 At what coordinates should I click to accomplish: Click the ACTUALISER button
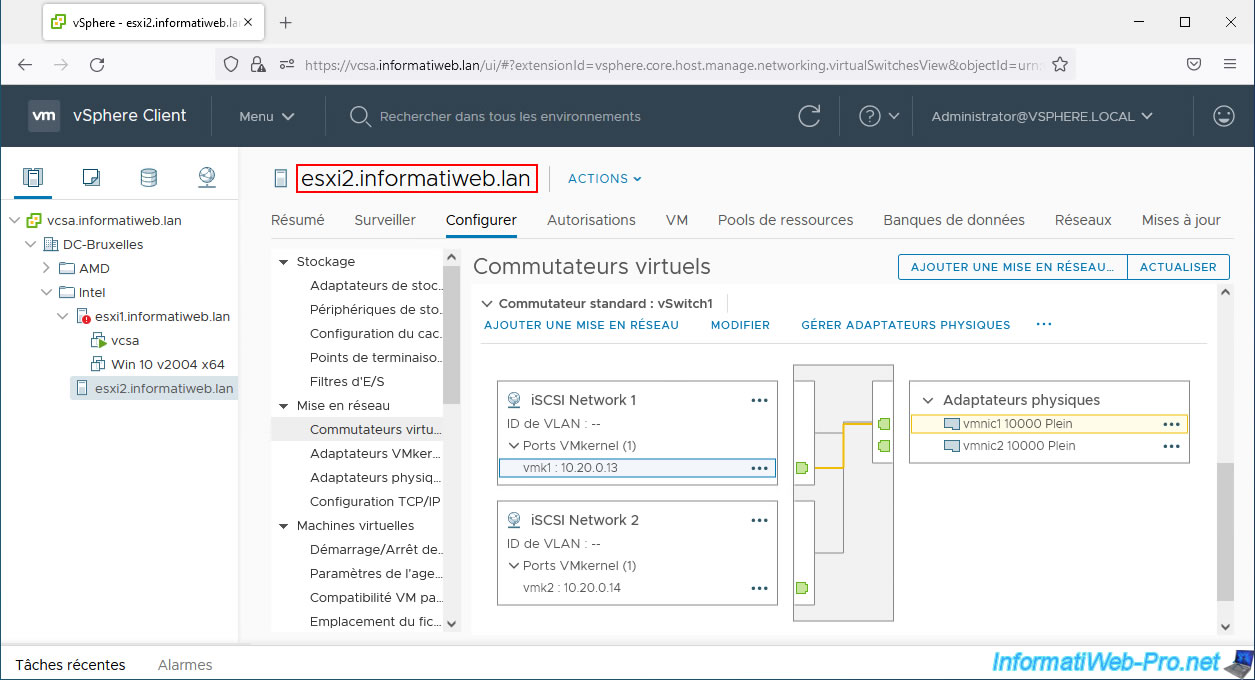[1178, 267]
